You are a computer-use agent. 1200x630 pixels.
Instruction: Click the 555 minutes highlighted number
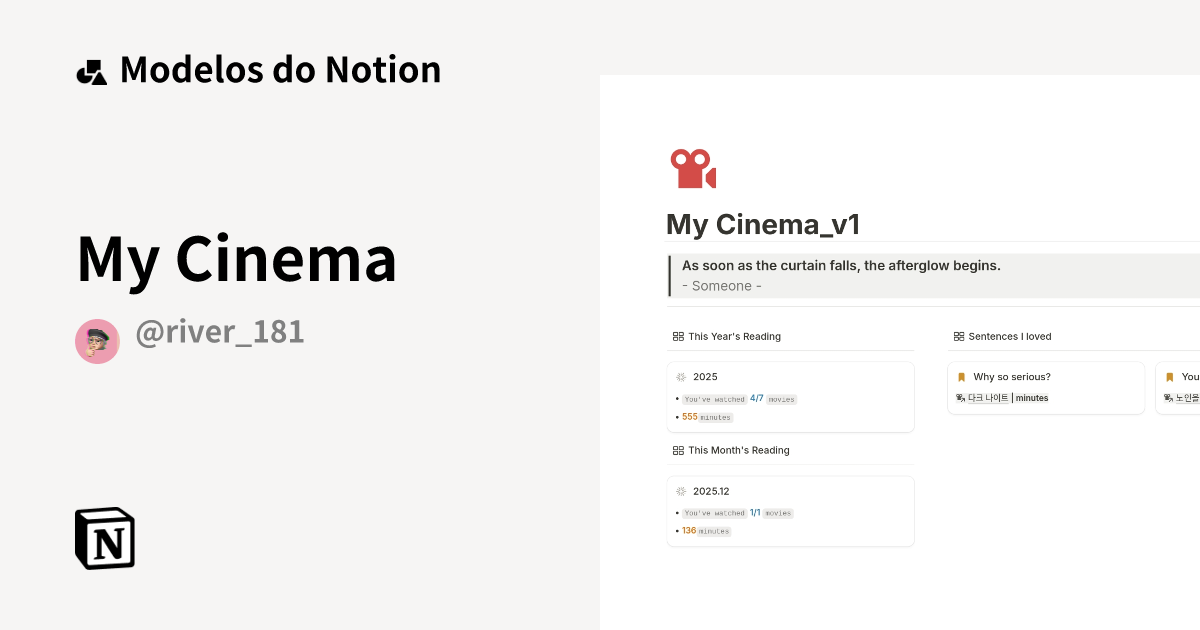tap(688, 417)
